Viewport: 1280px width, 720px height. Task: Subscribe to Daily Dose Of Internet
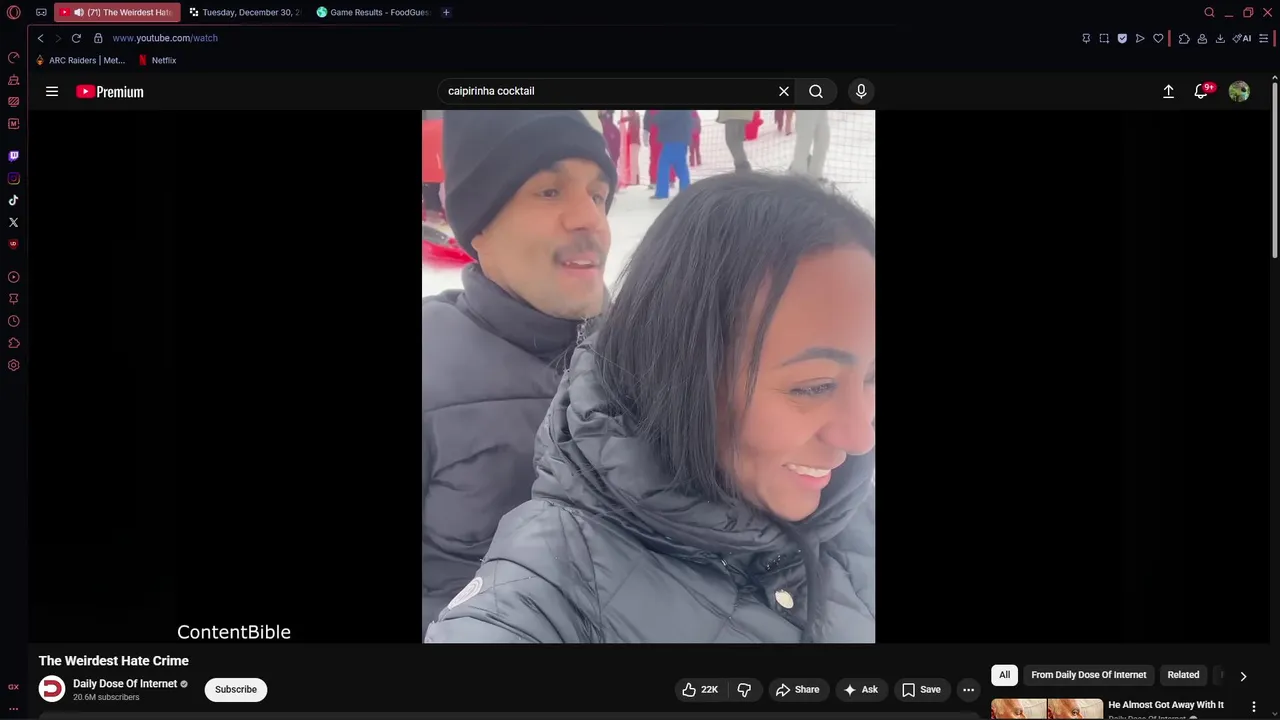(236, 689)
